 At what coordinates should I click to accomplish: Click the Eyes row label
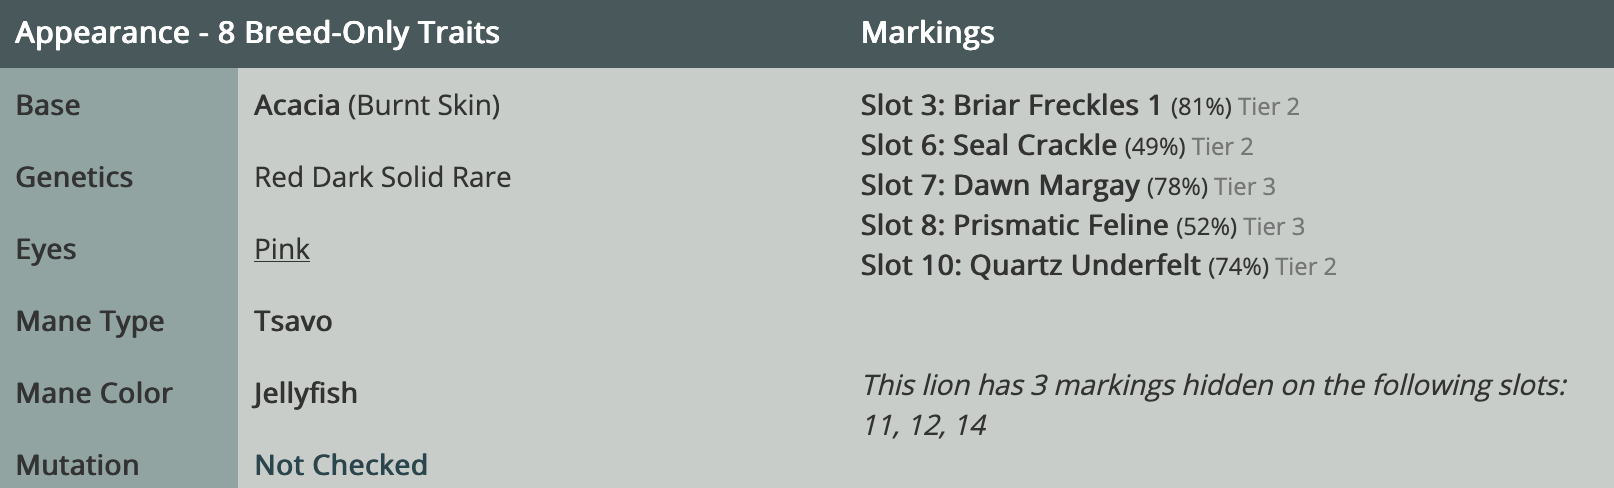(x=46, y=249)
